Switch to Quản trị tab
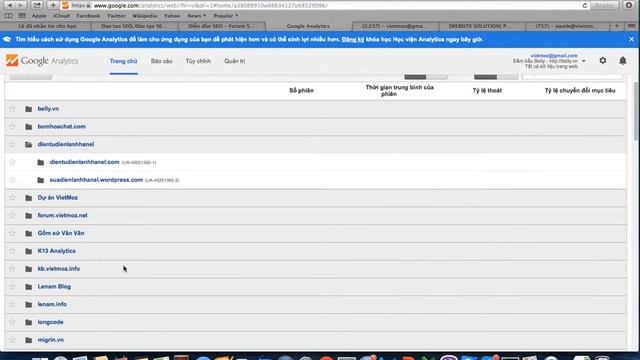Viewport: 640px width, 360px height. (x=235, y=61)
